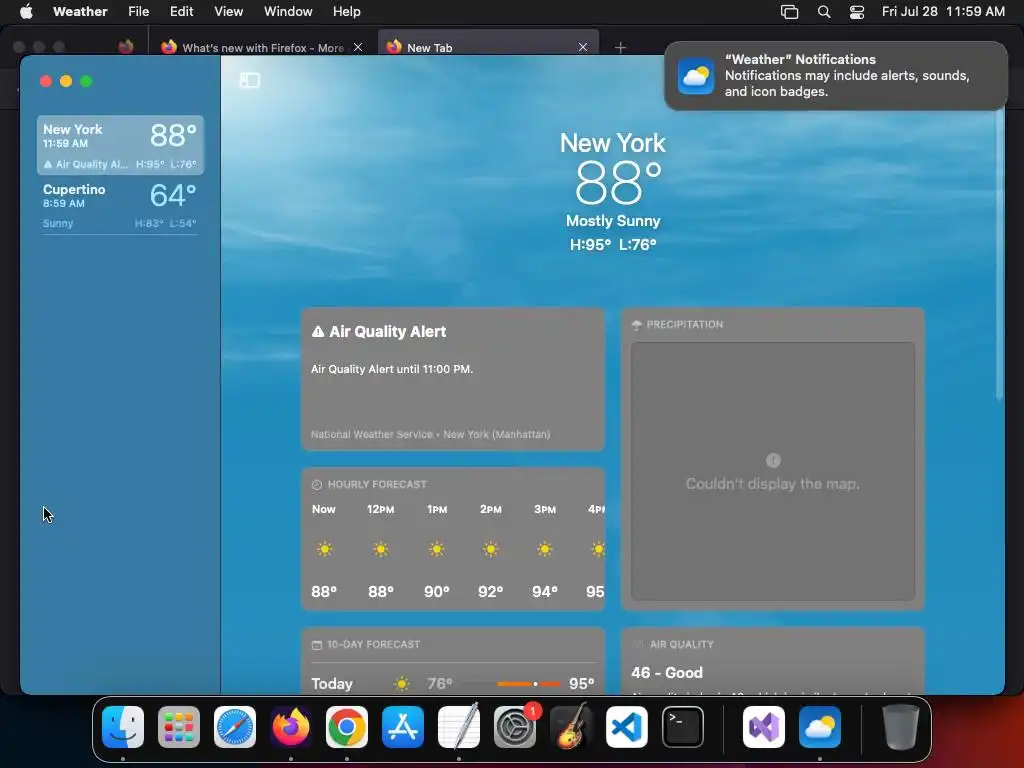
Task: Click the 90° temperature under 1PM
Action: tap(437, 592)
